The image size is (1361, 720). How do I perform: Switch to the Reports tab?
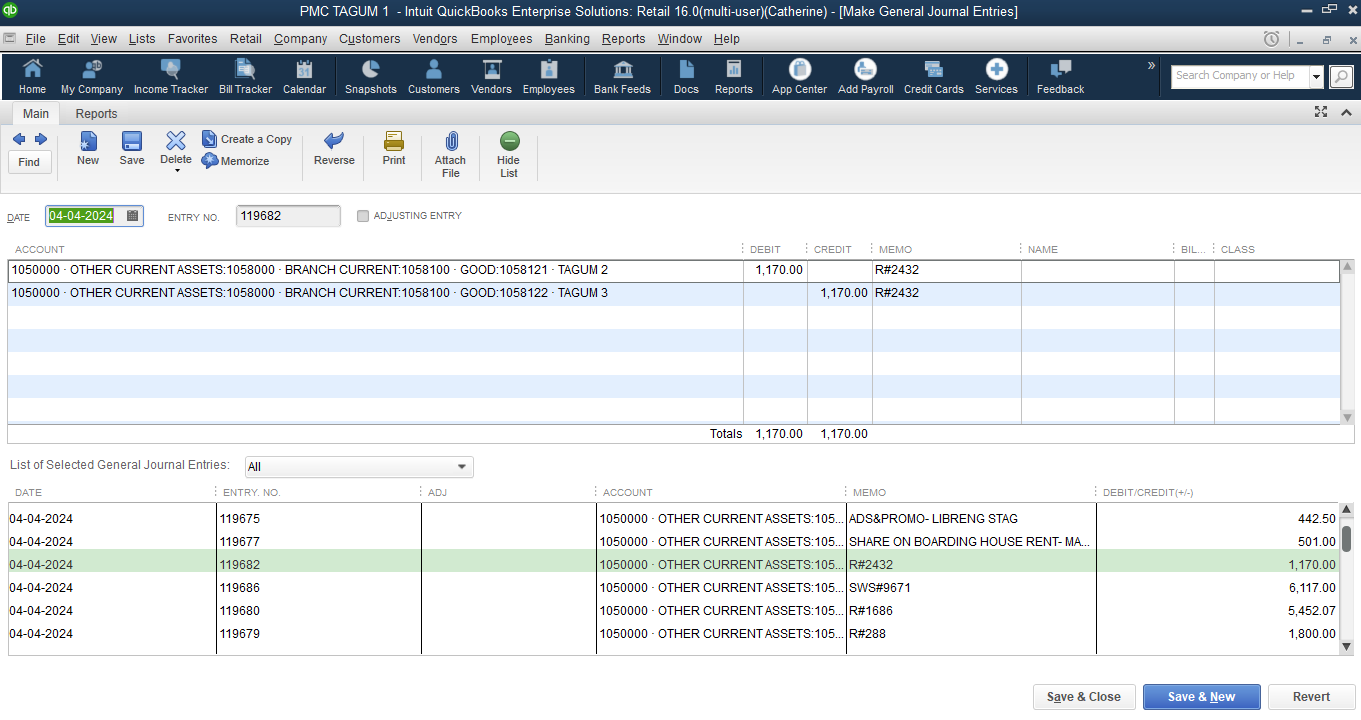[x=96, y=113]
